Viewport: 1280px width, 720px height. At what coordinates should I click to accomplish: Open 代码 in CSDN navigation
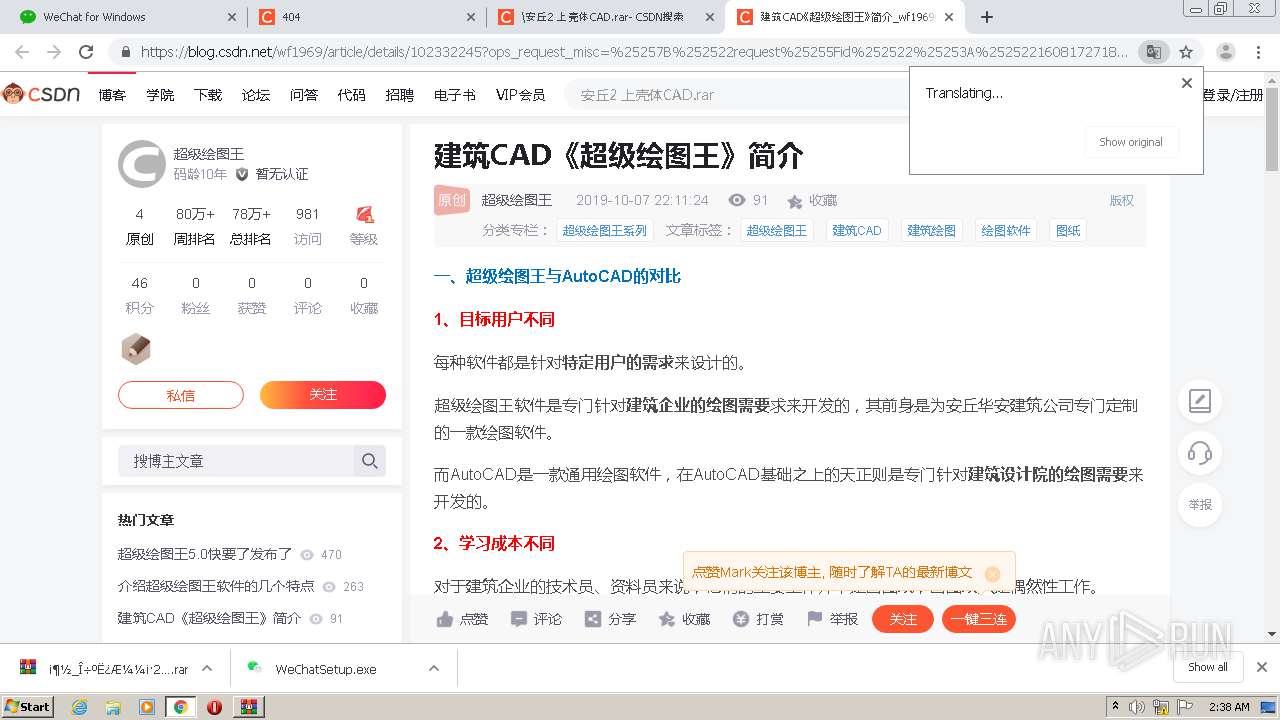pyautogui.click(x=351, y=95)
